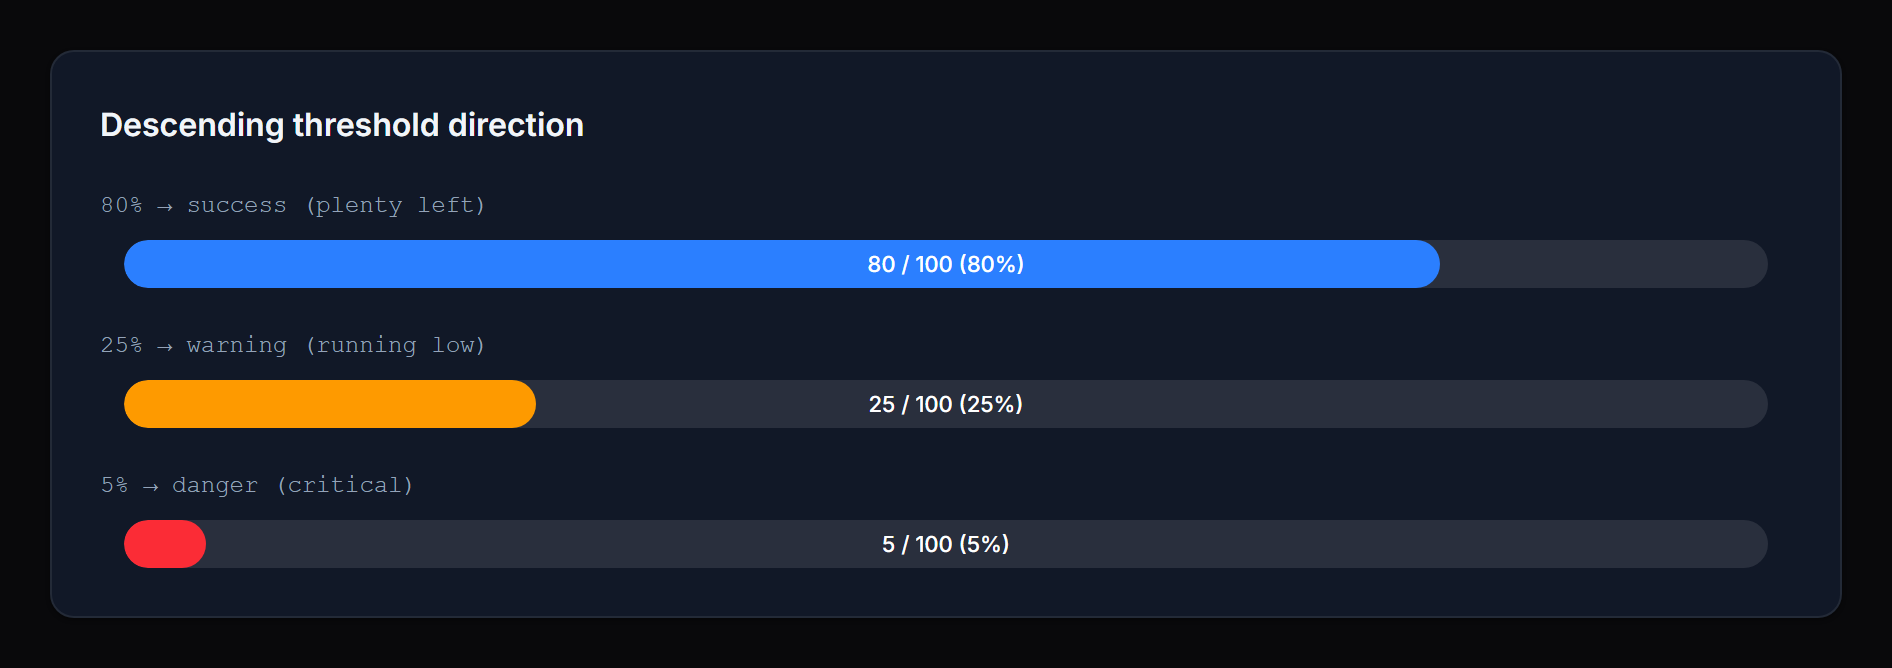Click the blue fill of the 80% progress bar
This screenshot has height=668, width=1892.
click(500, 264)
